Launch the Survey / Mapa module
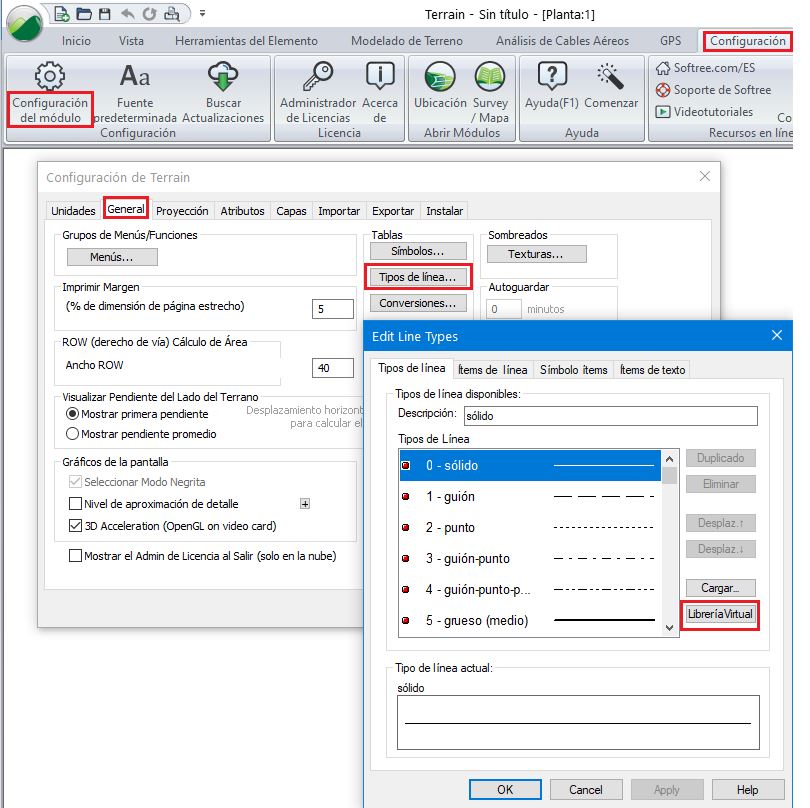 490,76
